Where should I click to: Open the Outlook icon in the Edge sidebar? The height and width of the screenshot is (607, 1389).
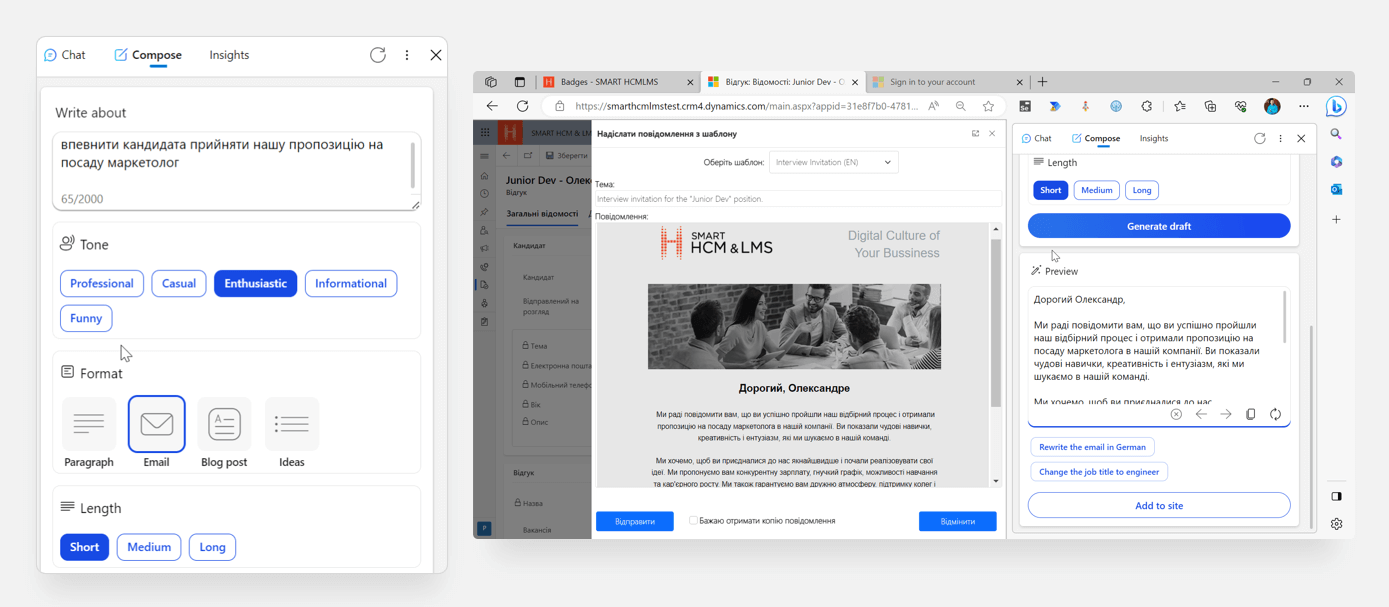[1336, 189]
